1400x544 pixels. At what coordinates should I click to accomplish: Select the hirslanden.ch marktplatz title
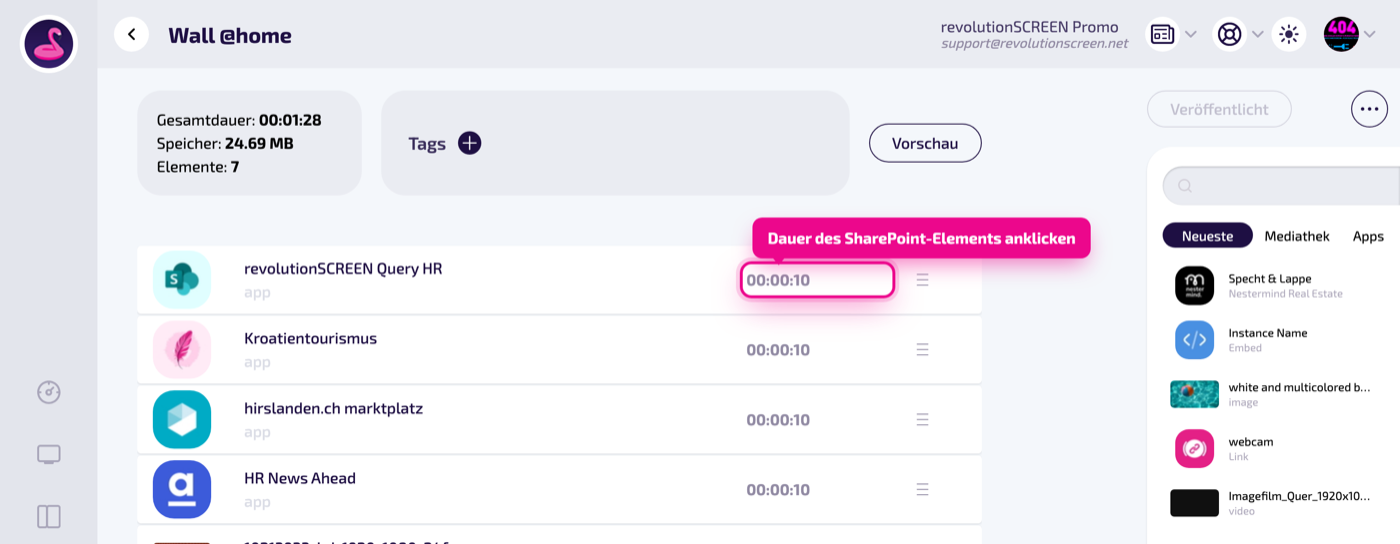(334, 409)
